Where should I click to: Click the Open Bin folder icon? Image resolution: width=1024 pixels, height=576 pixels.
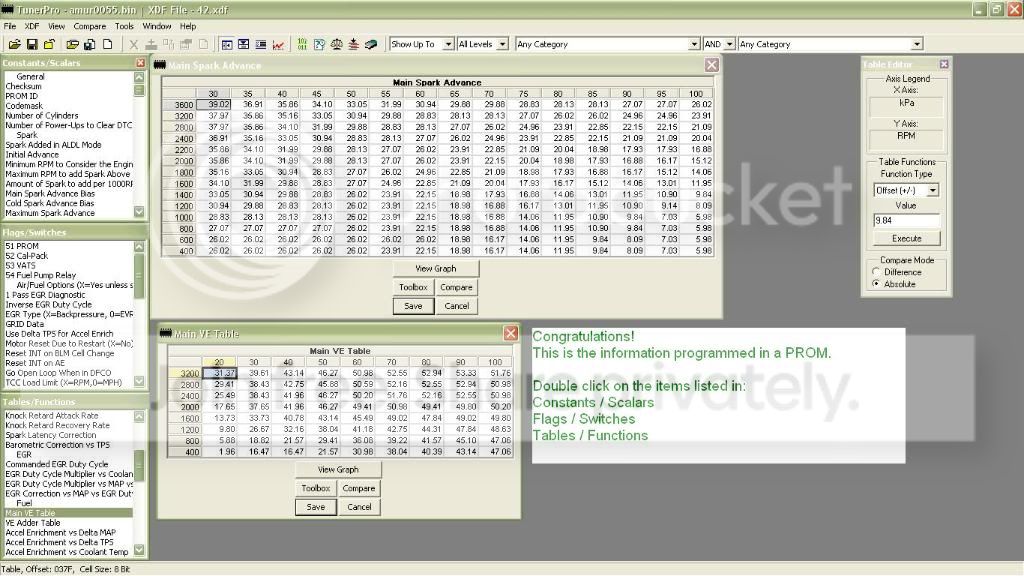[x=14, y=44]
